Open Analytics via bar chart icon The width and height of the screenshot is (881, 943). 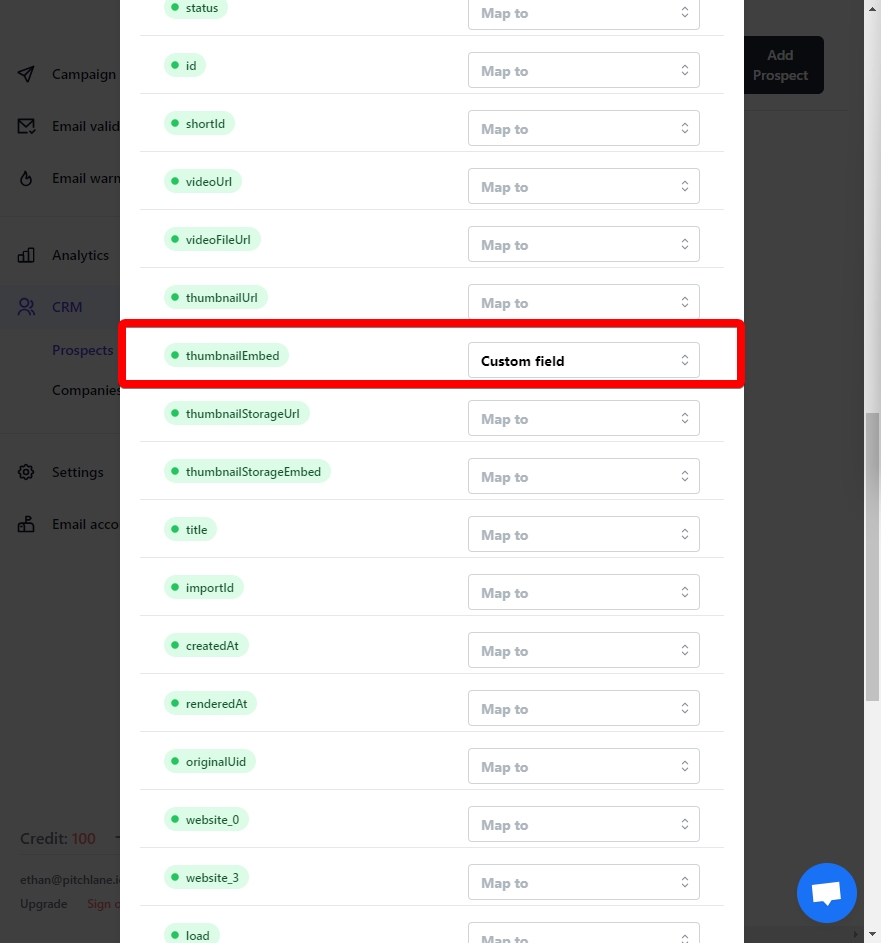27,255
